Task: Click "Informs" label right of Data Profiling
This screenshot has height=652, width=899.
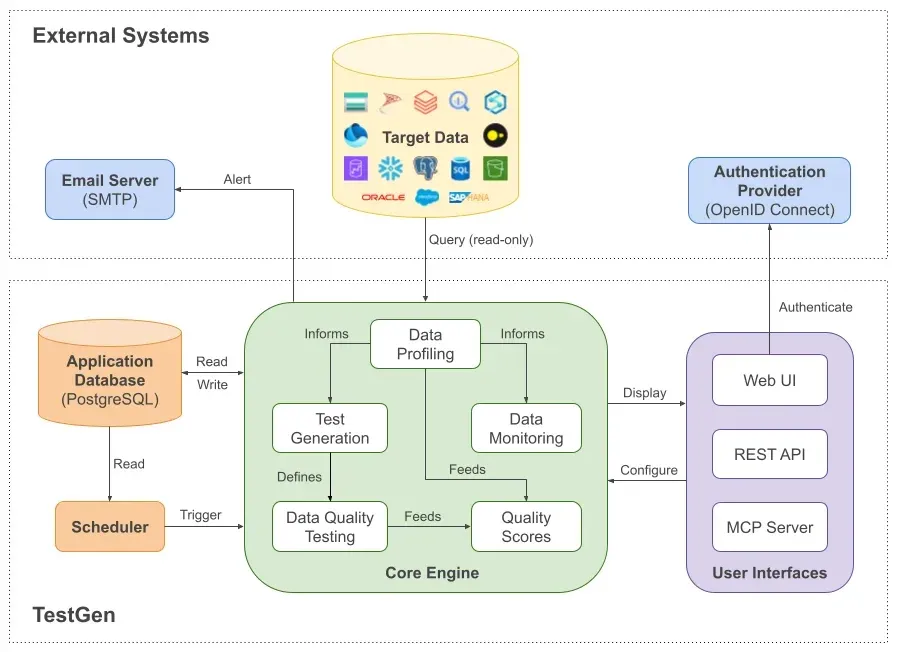Action: pyautogui.click(x=522, y=334)
